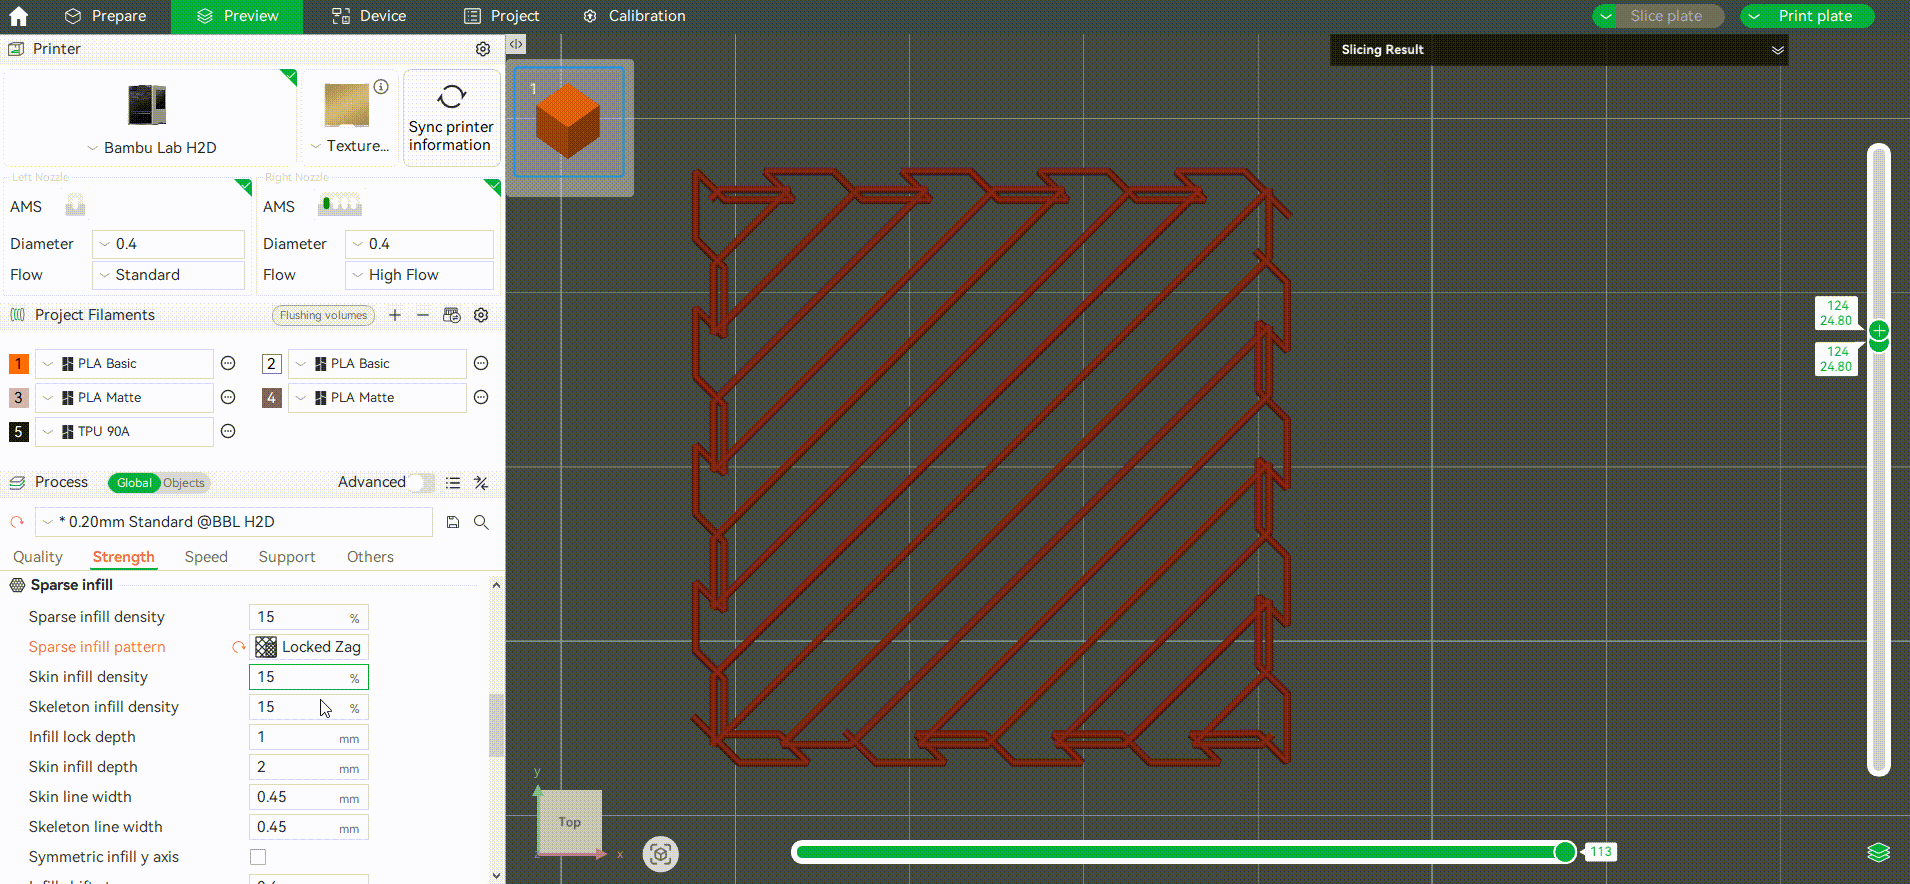The image size is (1910, 884).
Task: Search process settings with magnifier icon
Action: pos(481,522)
